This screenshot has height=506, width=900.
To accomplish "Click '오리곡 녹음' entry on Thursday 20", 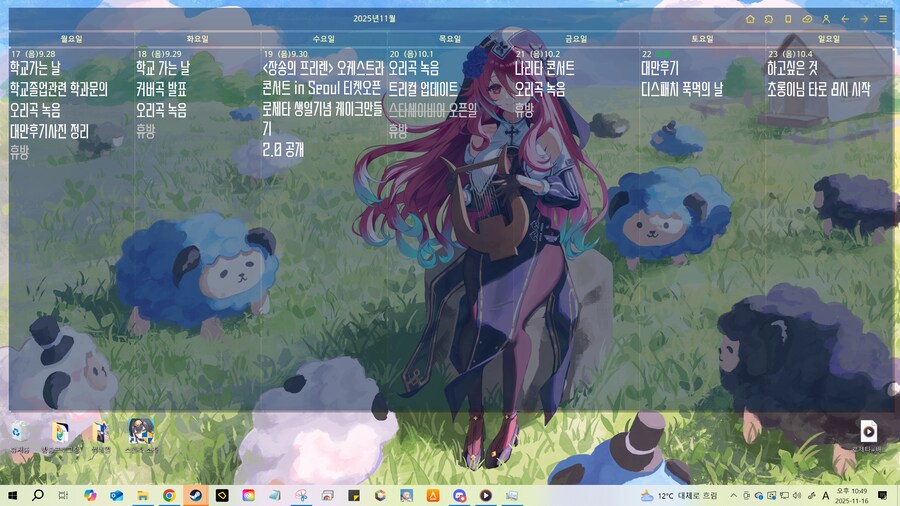I will 414,68.
